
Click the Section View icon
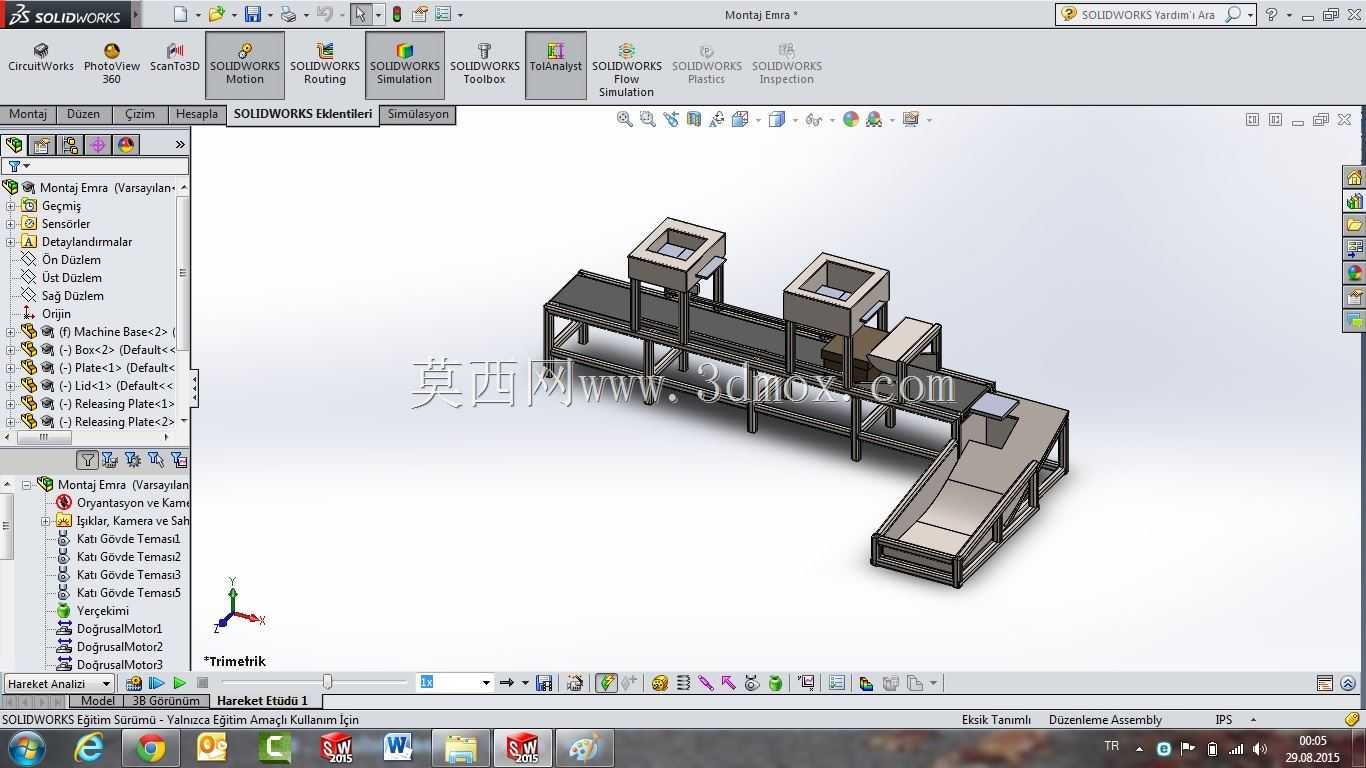click(x=694, y=119)
